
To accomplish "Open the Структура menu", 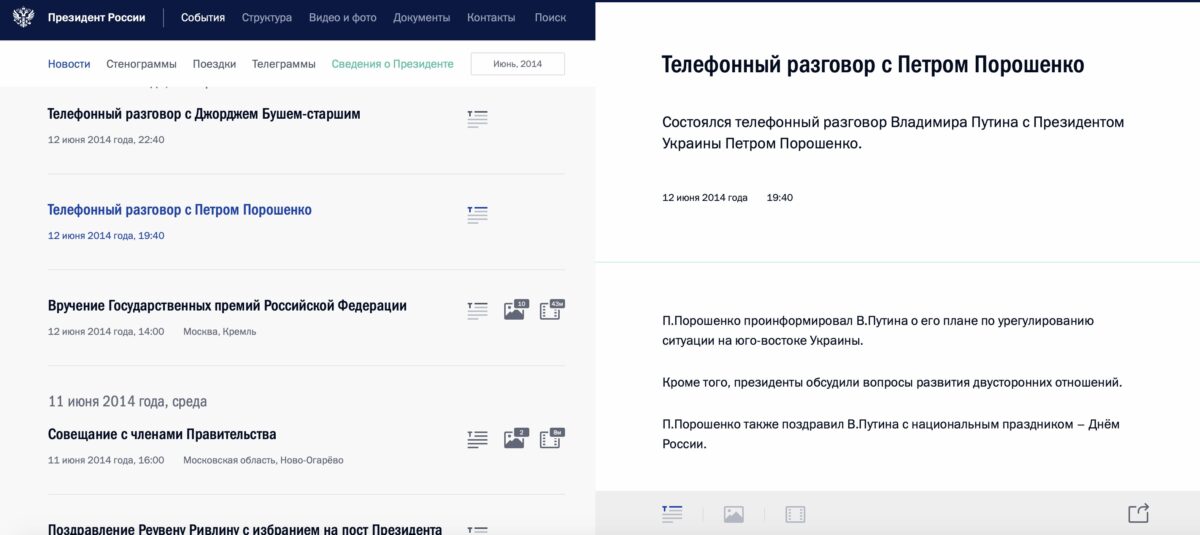I will coord(267,18).
